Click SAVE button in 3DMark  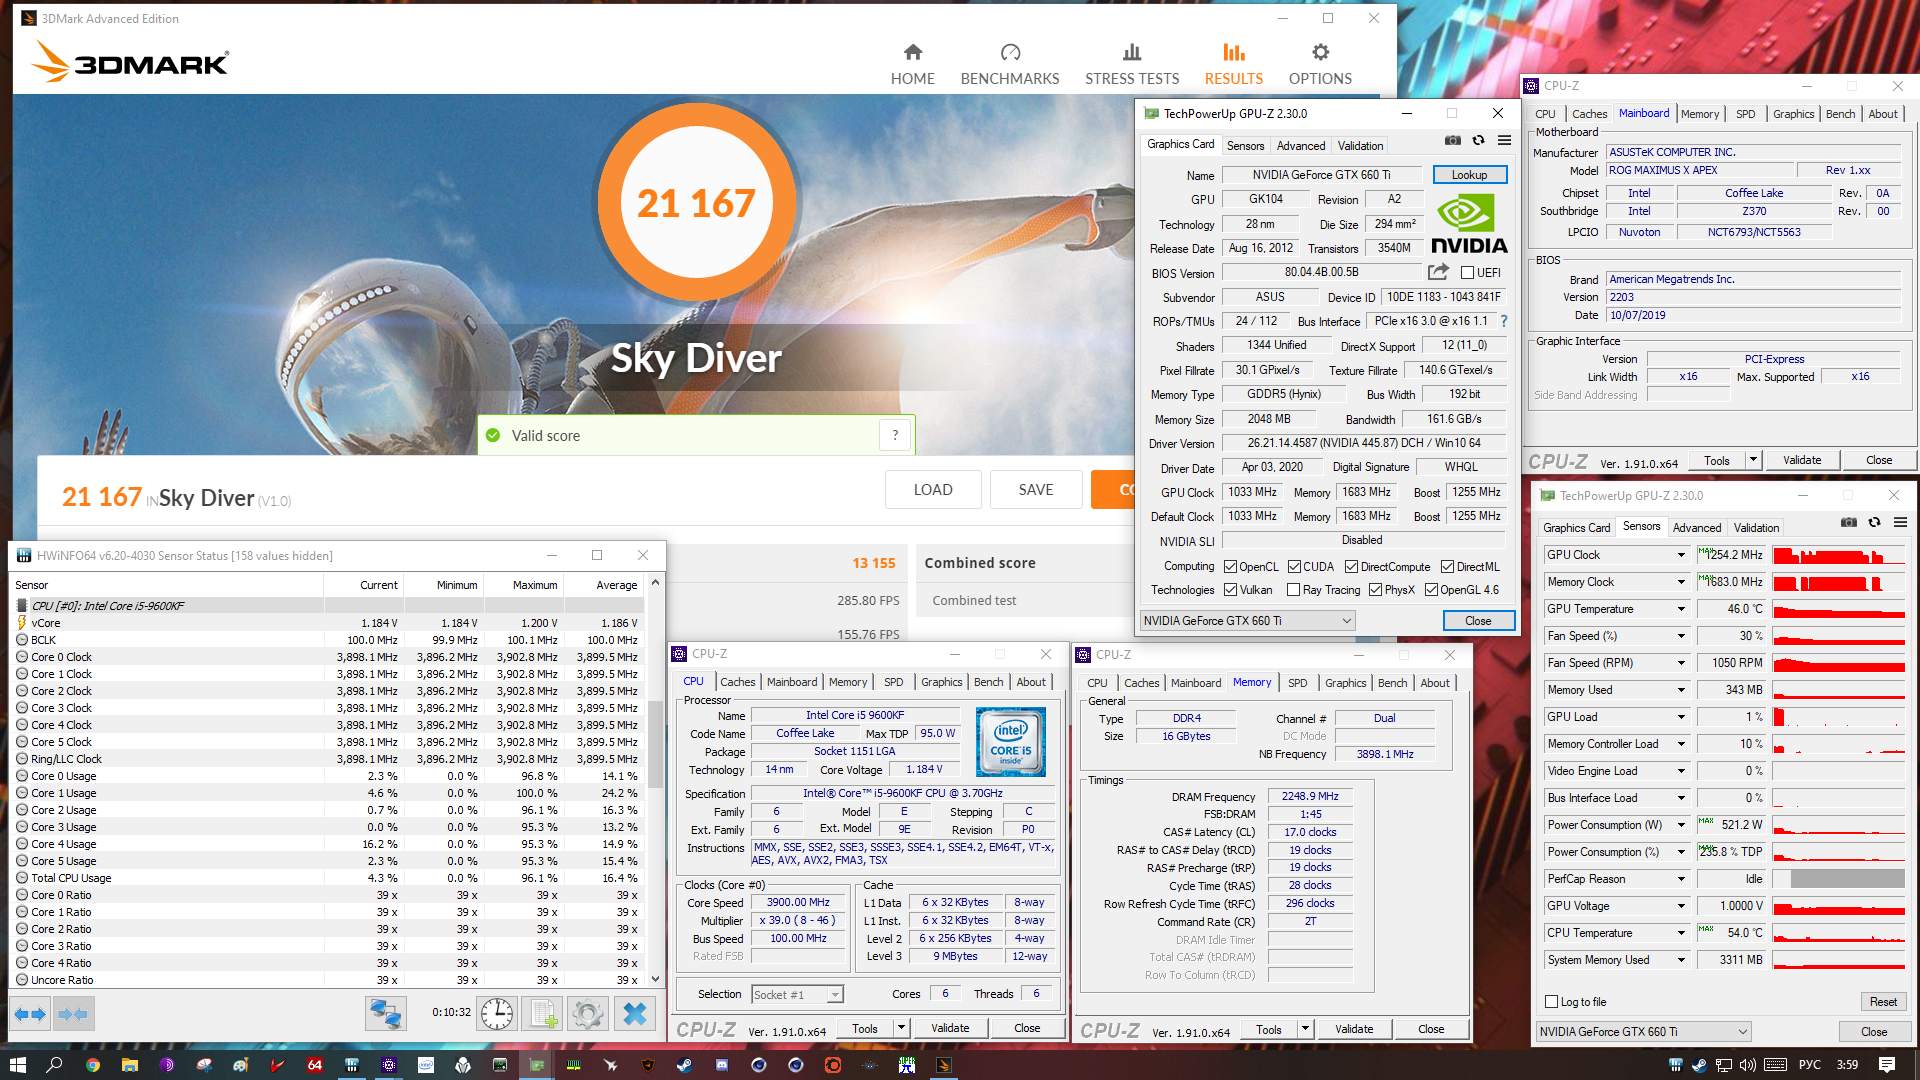1036,490
